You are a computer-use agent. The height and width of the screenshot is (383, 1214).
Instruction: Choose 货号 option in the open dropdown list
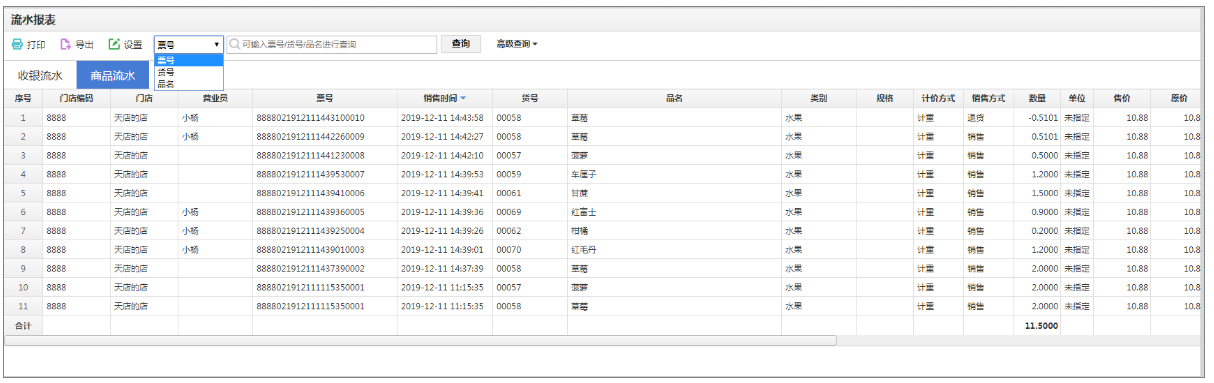189,72
